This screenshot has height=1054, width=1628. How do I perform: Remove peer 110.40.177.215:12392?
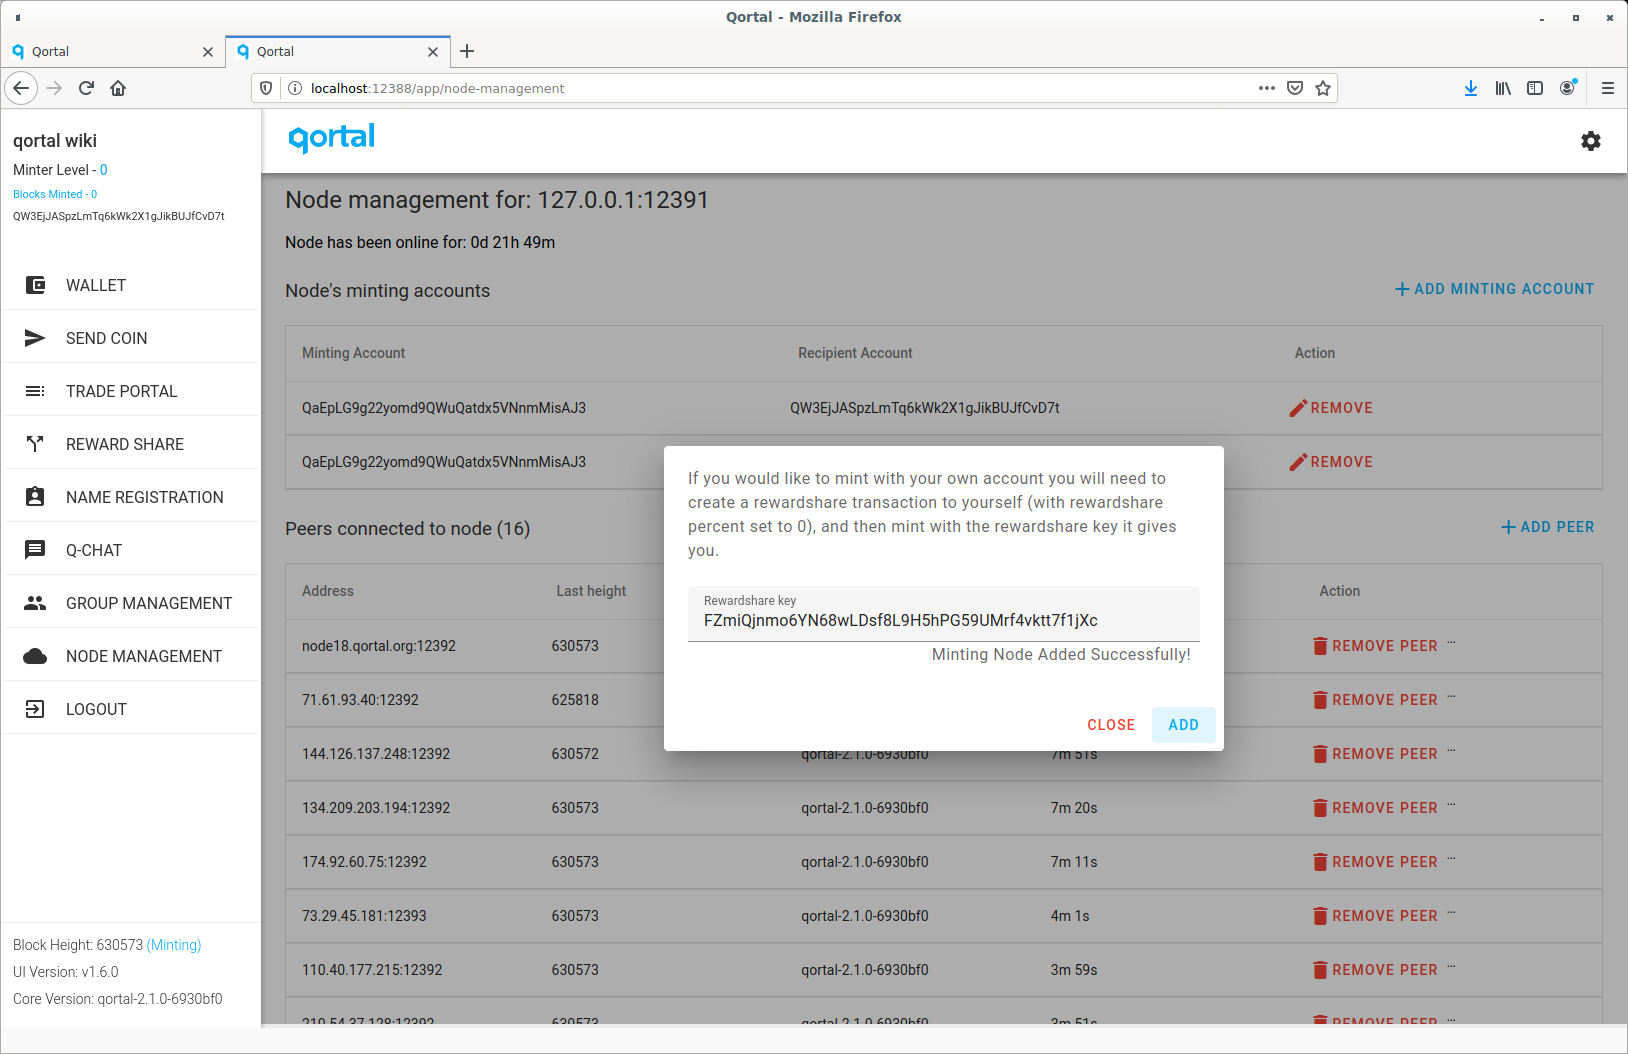[1375, 970]
